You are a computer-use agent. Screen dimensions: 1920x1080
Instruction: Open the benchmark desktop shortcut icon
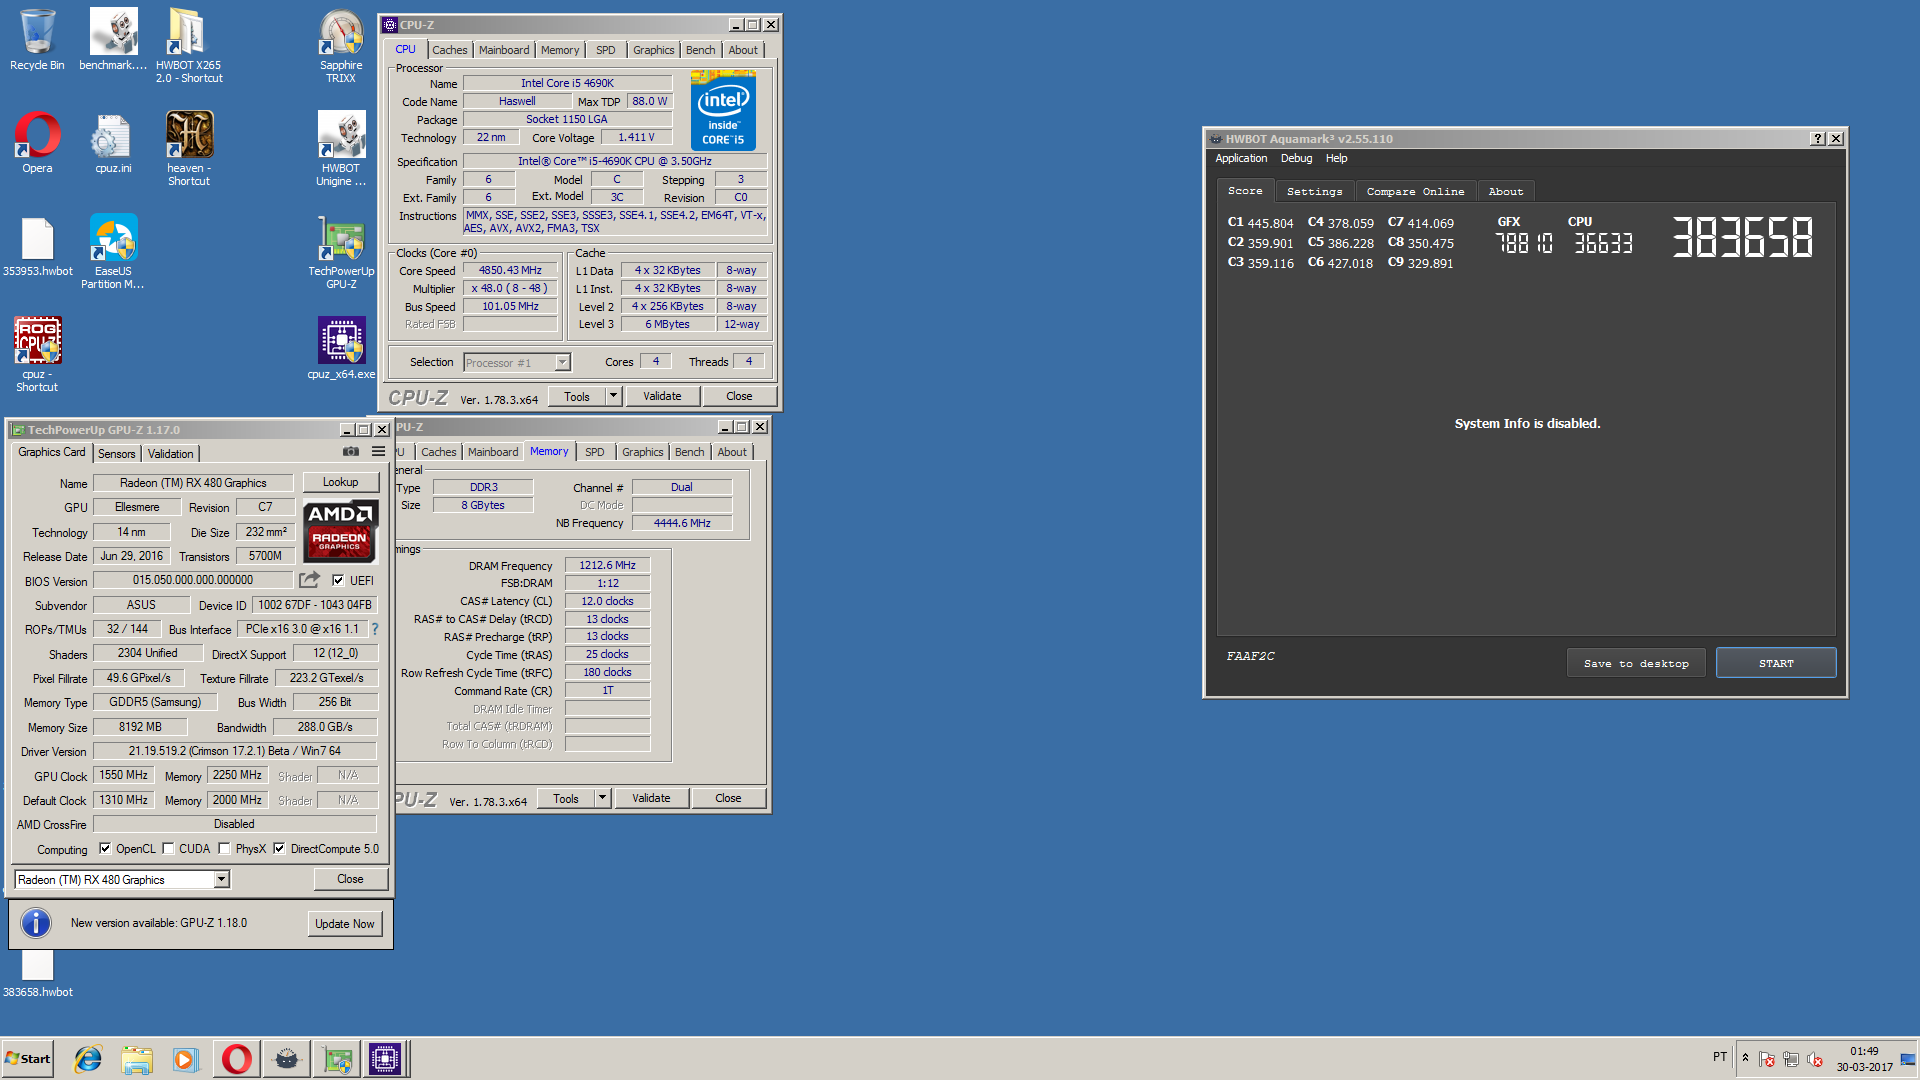(x=113, y=40)
